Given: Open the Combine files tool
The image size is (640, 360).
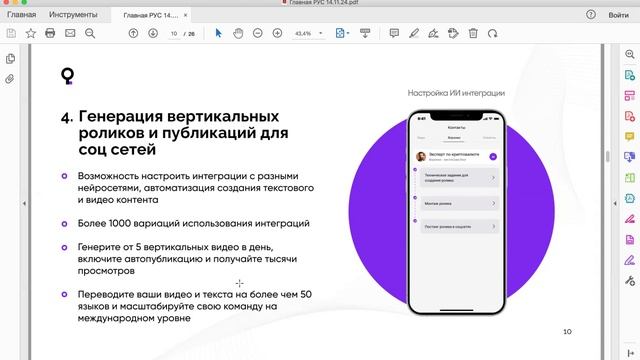Looking at the screenshot, I should click(x=630, y=157).
